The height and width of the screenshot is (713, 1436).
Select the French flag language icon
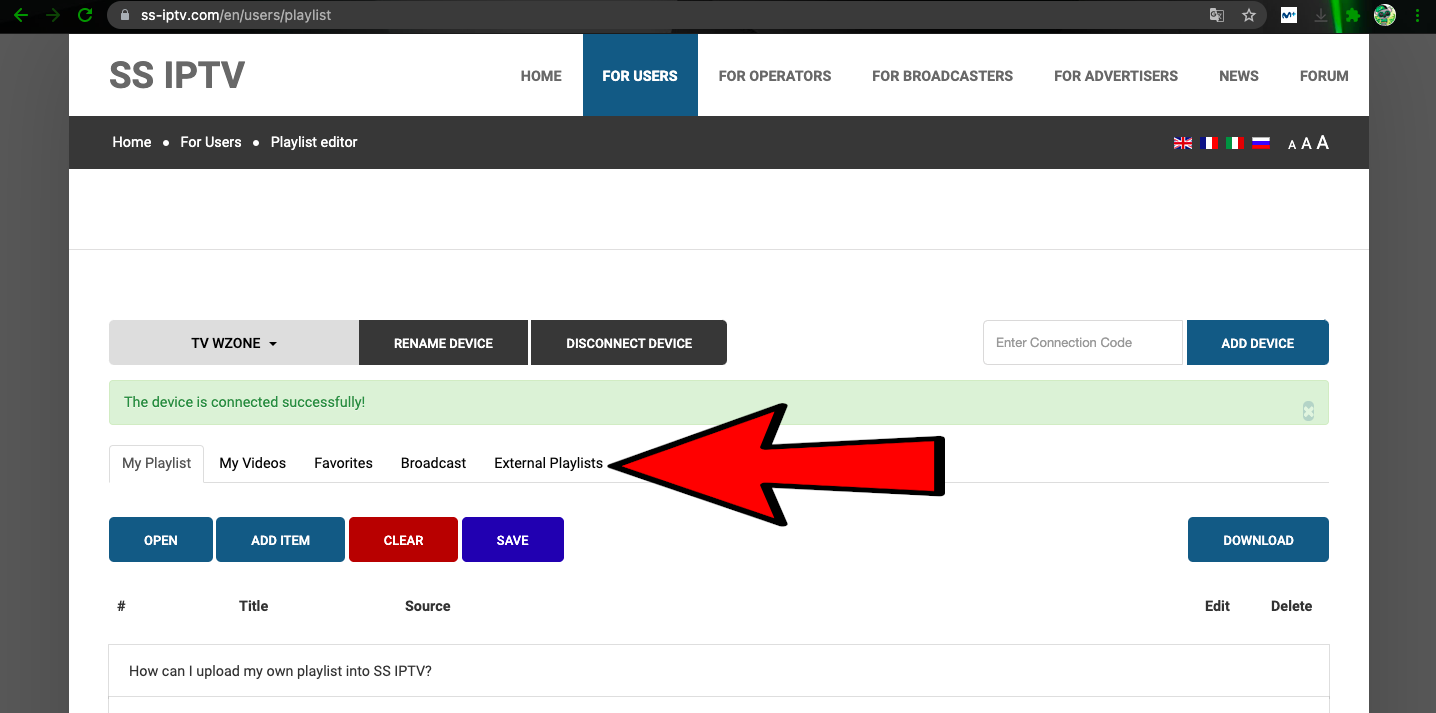[x=1209, y=143]
